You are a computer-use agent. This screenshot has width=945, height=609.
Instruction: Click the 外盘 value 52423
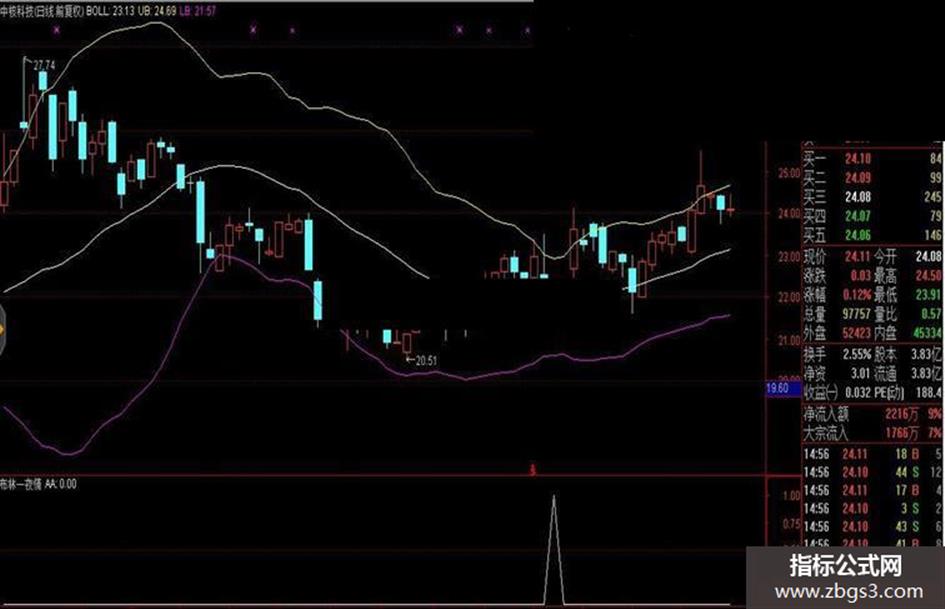pos(856,333)
